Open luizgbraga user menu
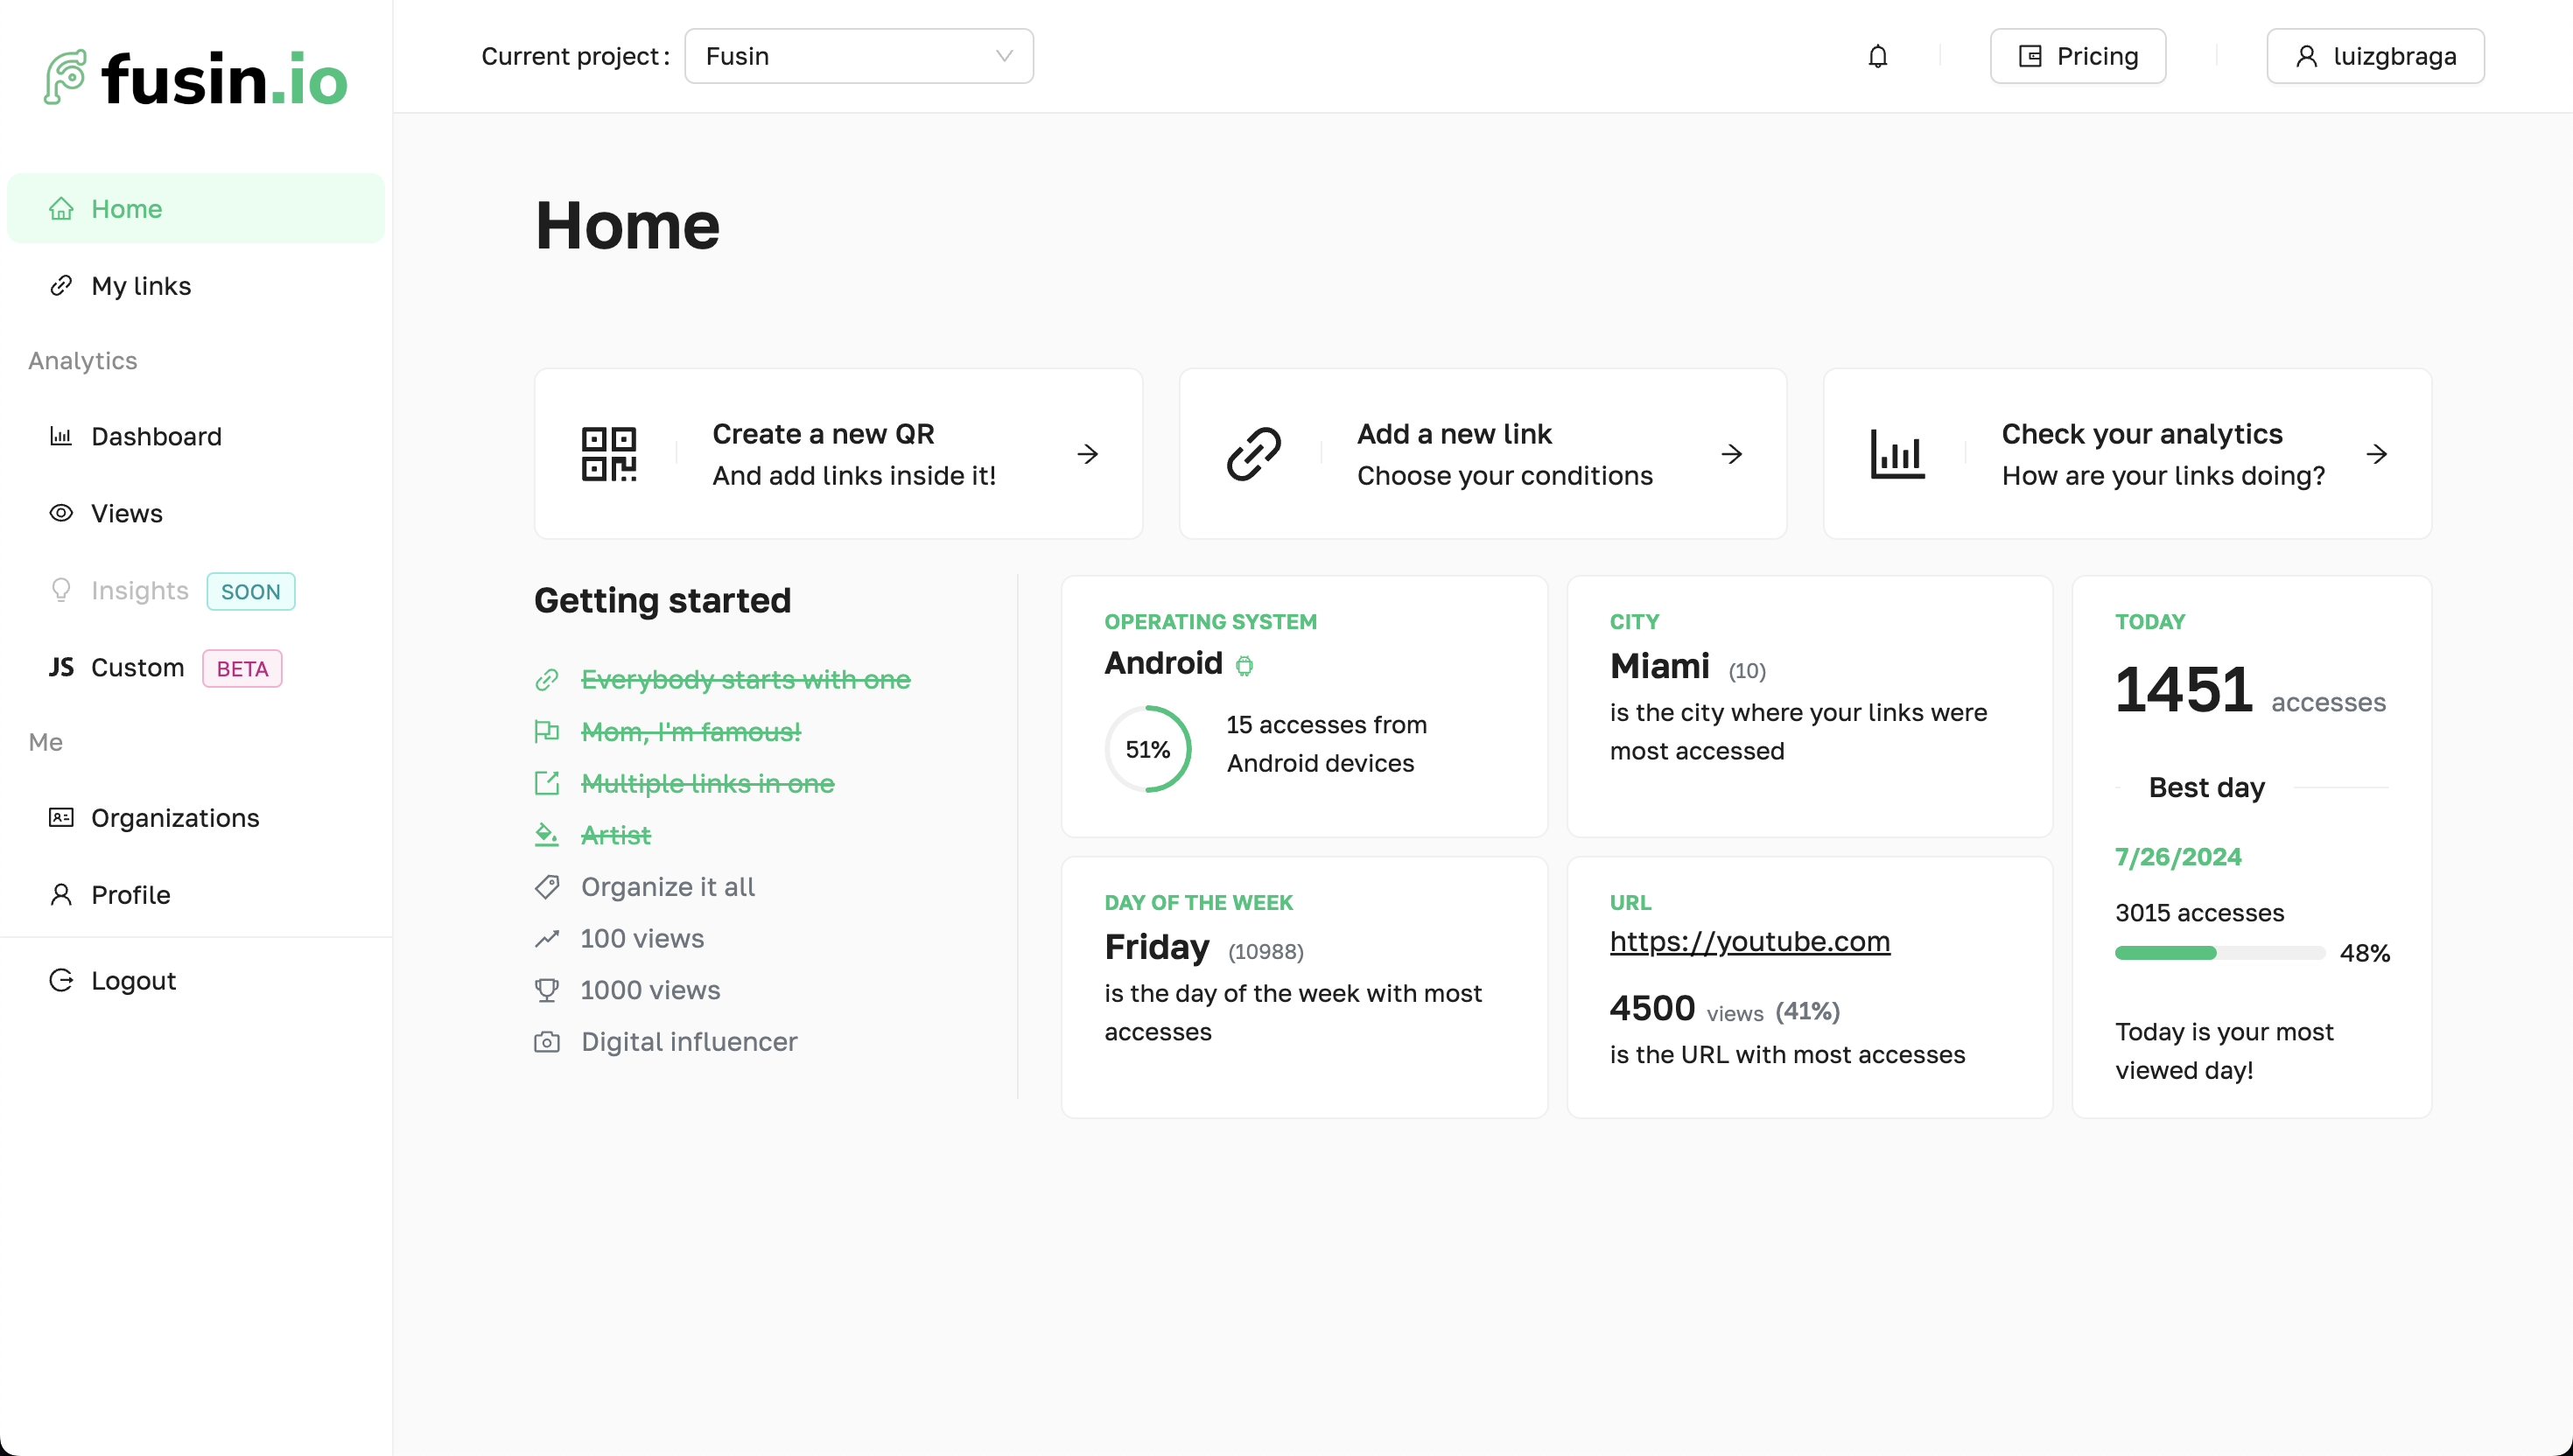 pos(2375,56)
